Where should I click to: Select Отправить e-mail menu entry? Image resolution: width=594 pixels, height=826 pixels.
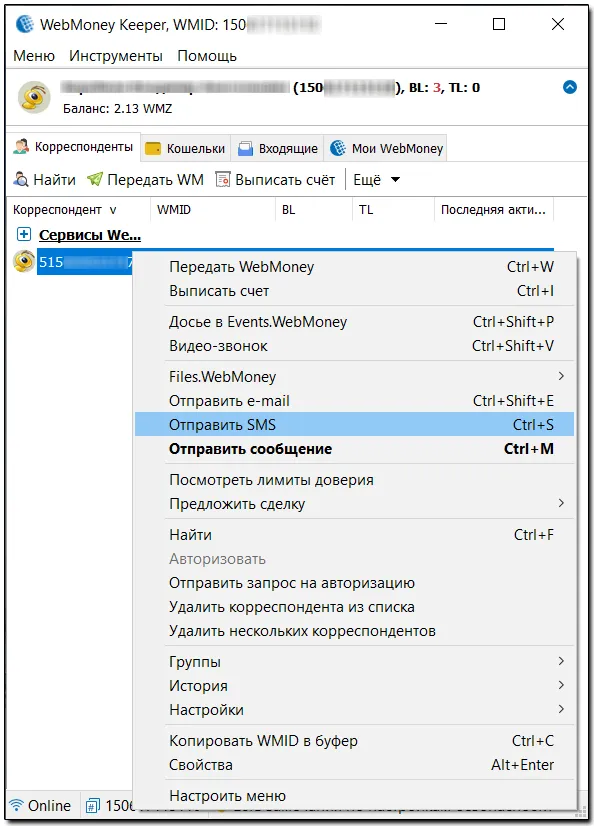click(x=354, y=400)
